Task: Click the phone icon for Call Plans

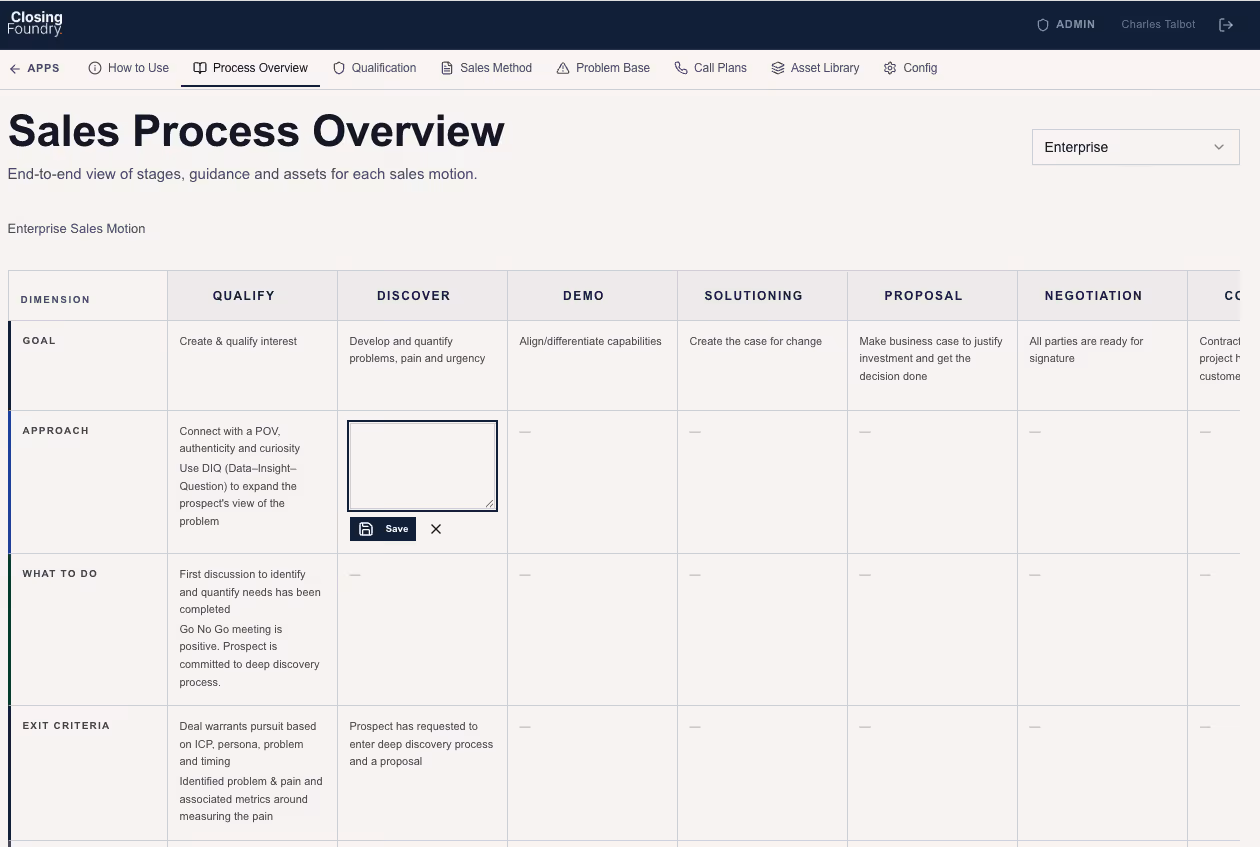Action: click(681, 68)
